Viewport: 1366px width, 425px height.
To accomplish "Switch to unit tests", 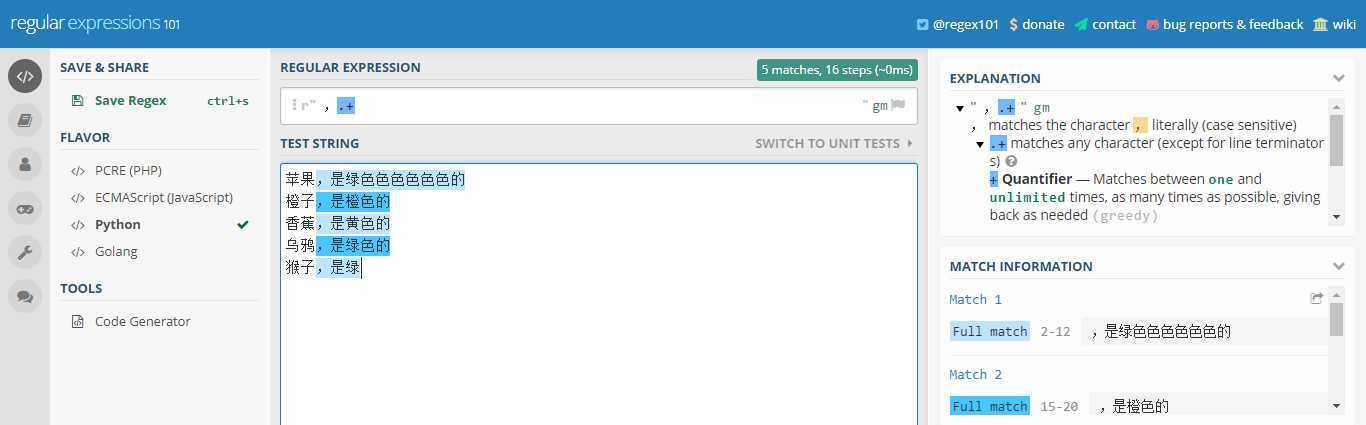I will pyautogui.click(x=834, y=143).
